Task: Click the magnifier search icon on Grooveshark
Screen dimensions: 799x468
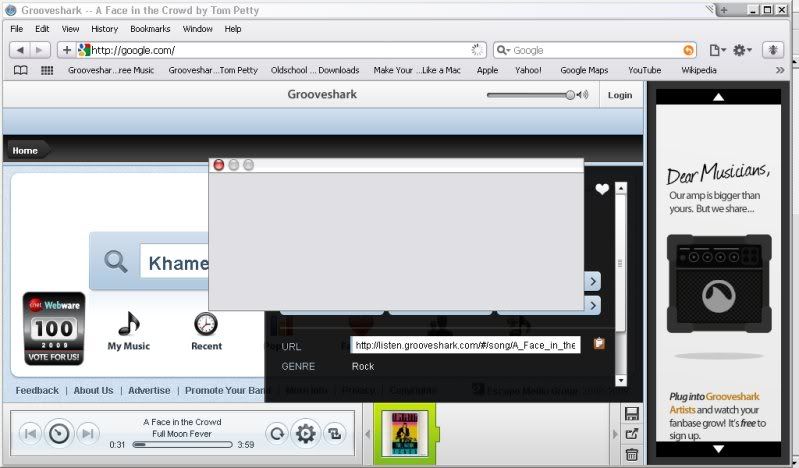Action: pyautogui.click(x=116, y=262)
